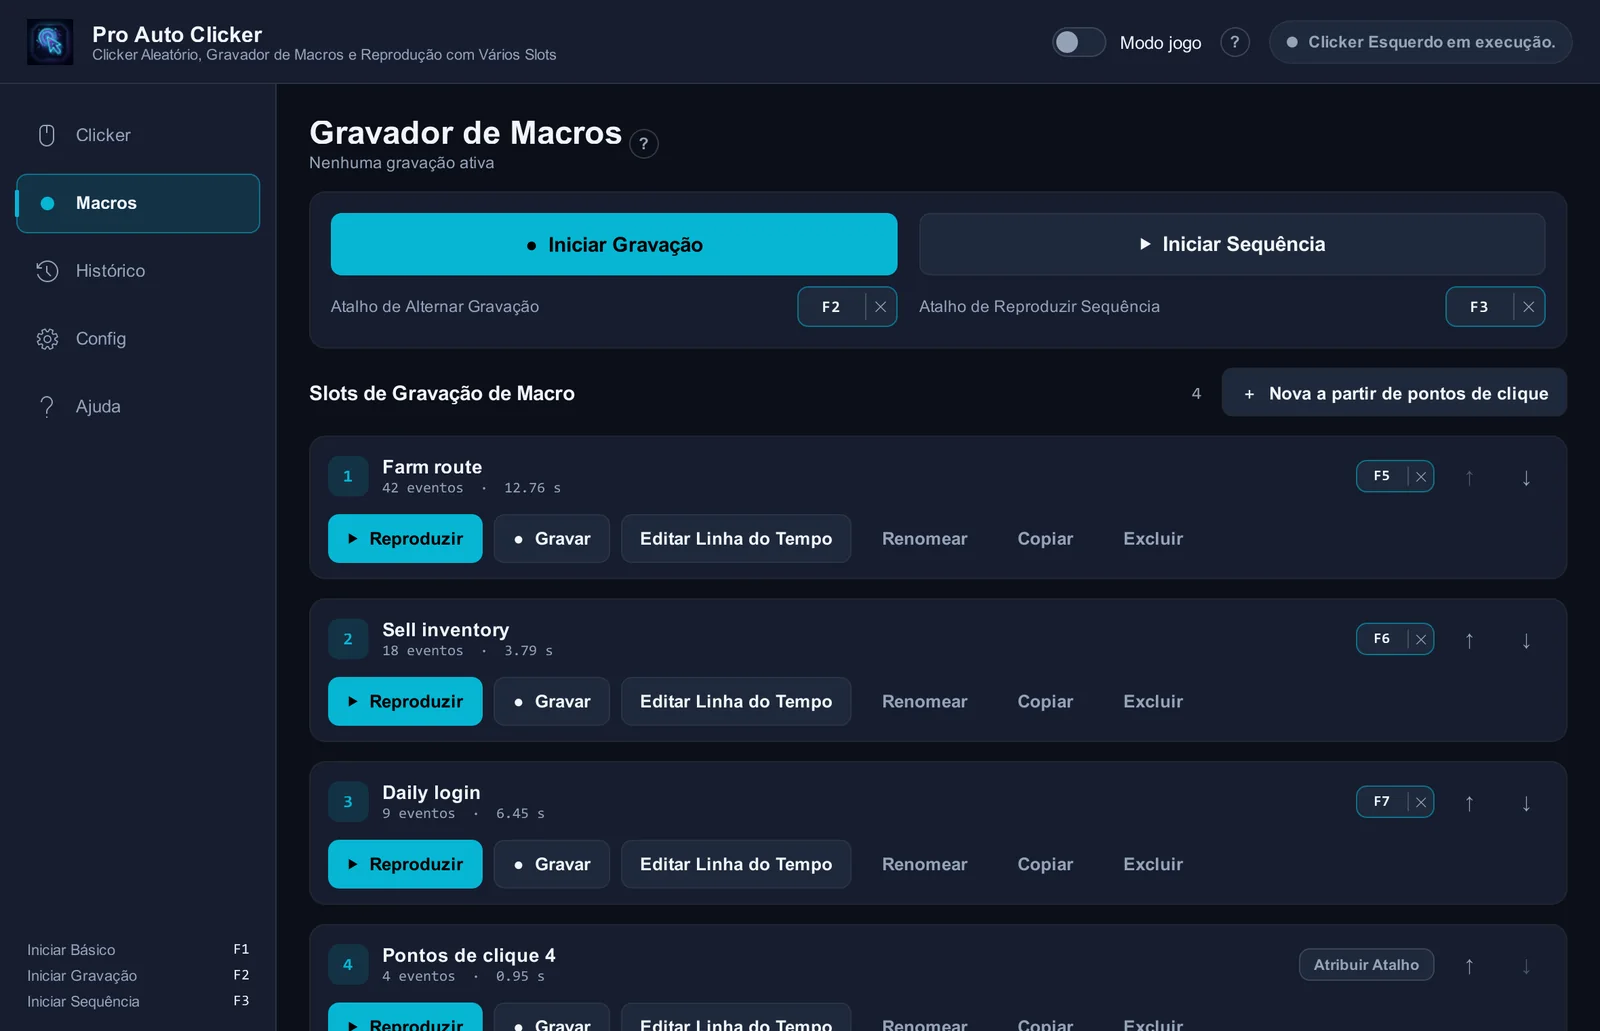
Task: Remove the F7 shortcut from Daily login
Action: [1420, 802]
